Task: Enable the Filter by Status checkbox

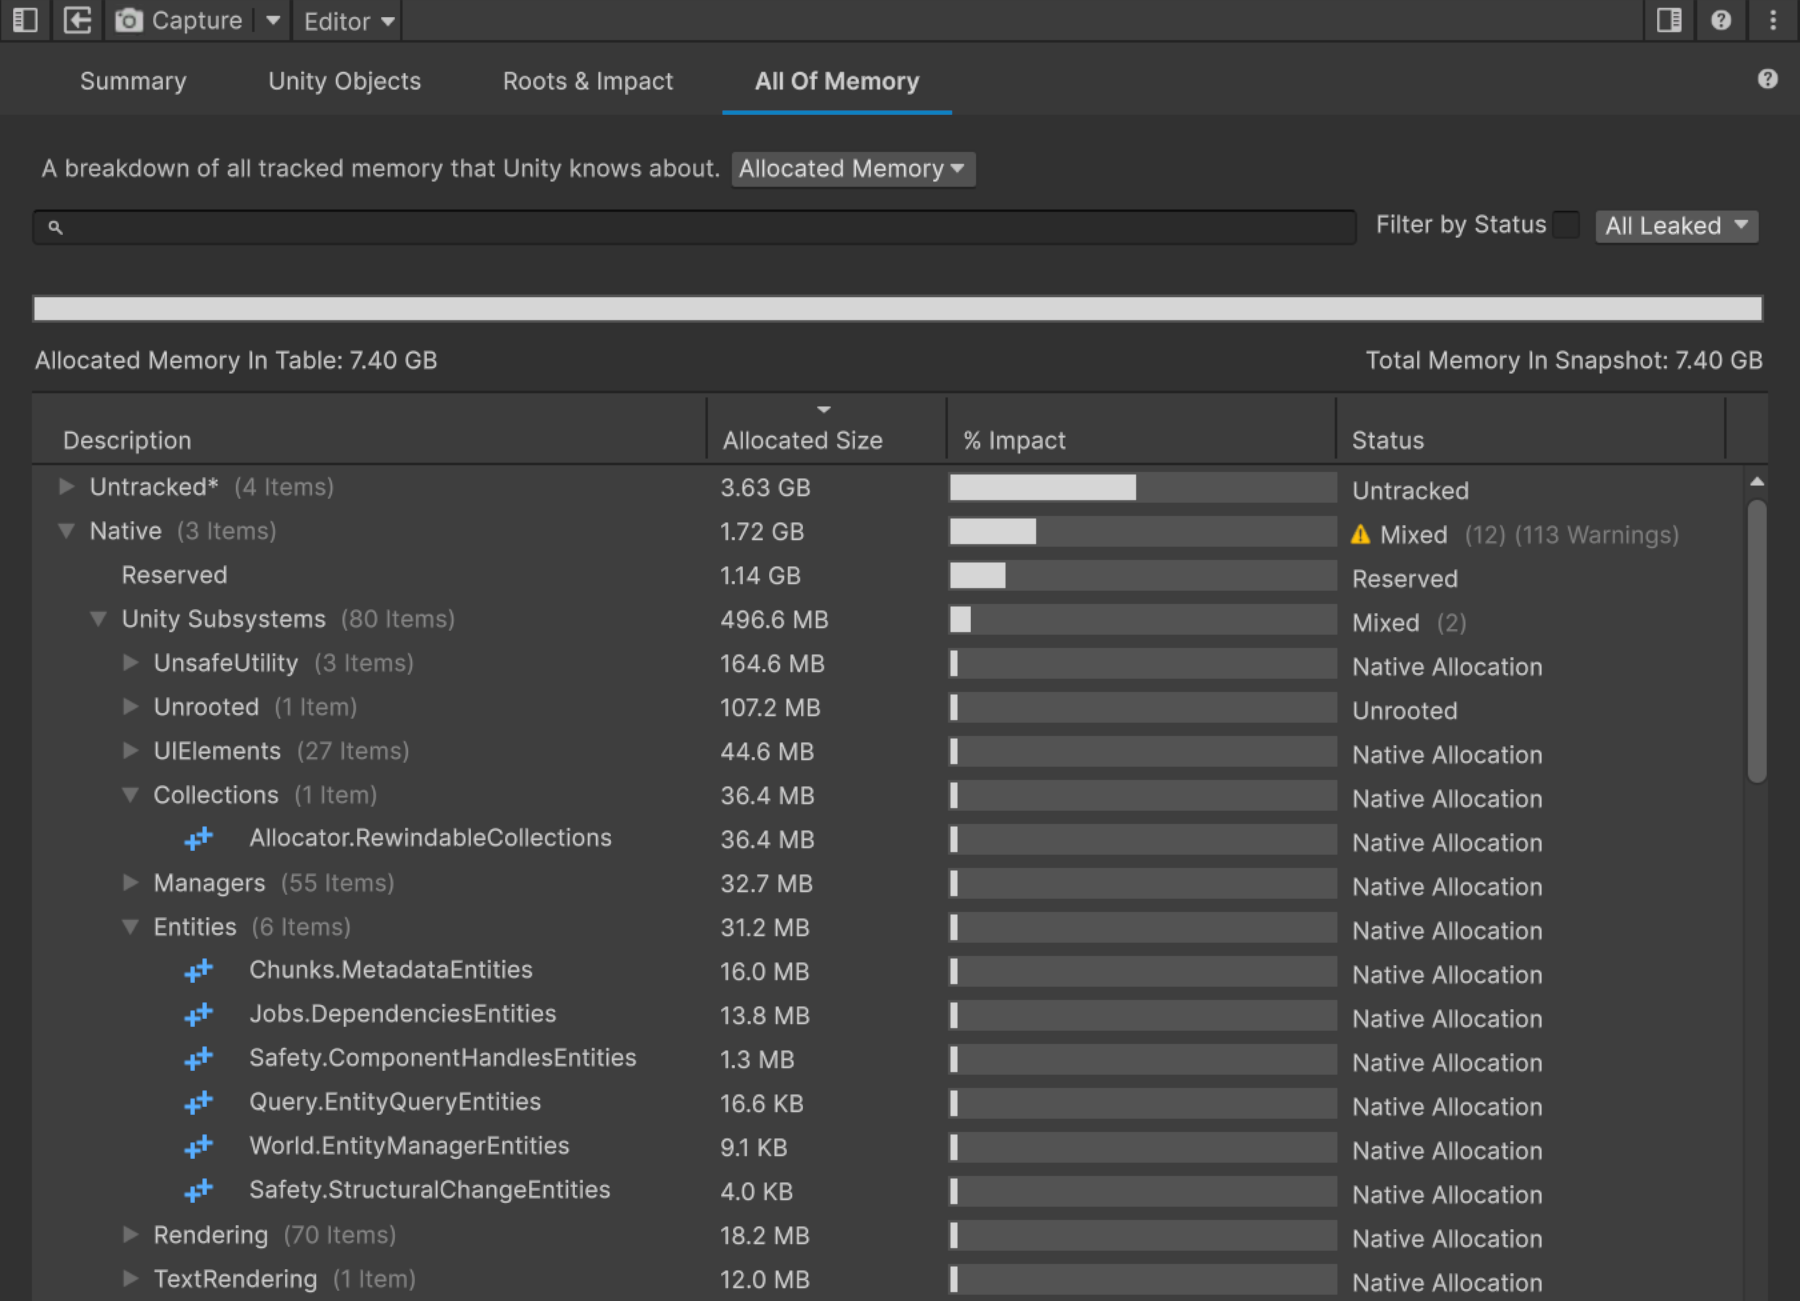Action: (1567, 225)
